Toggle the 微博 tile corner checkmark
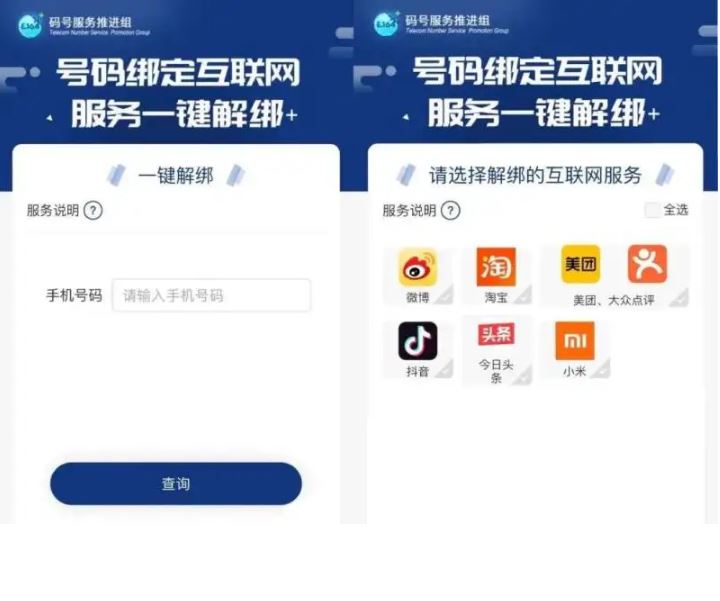This screenshot has width=720, height=601. click(x=445, y=296)
